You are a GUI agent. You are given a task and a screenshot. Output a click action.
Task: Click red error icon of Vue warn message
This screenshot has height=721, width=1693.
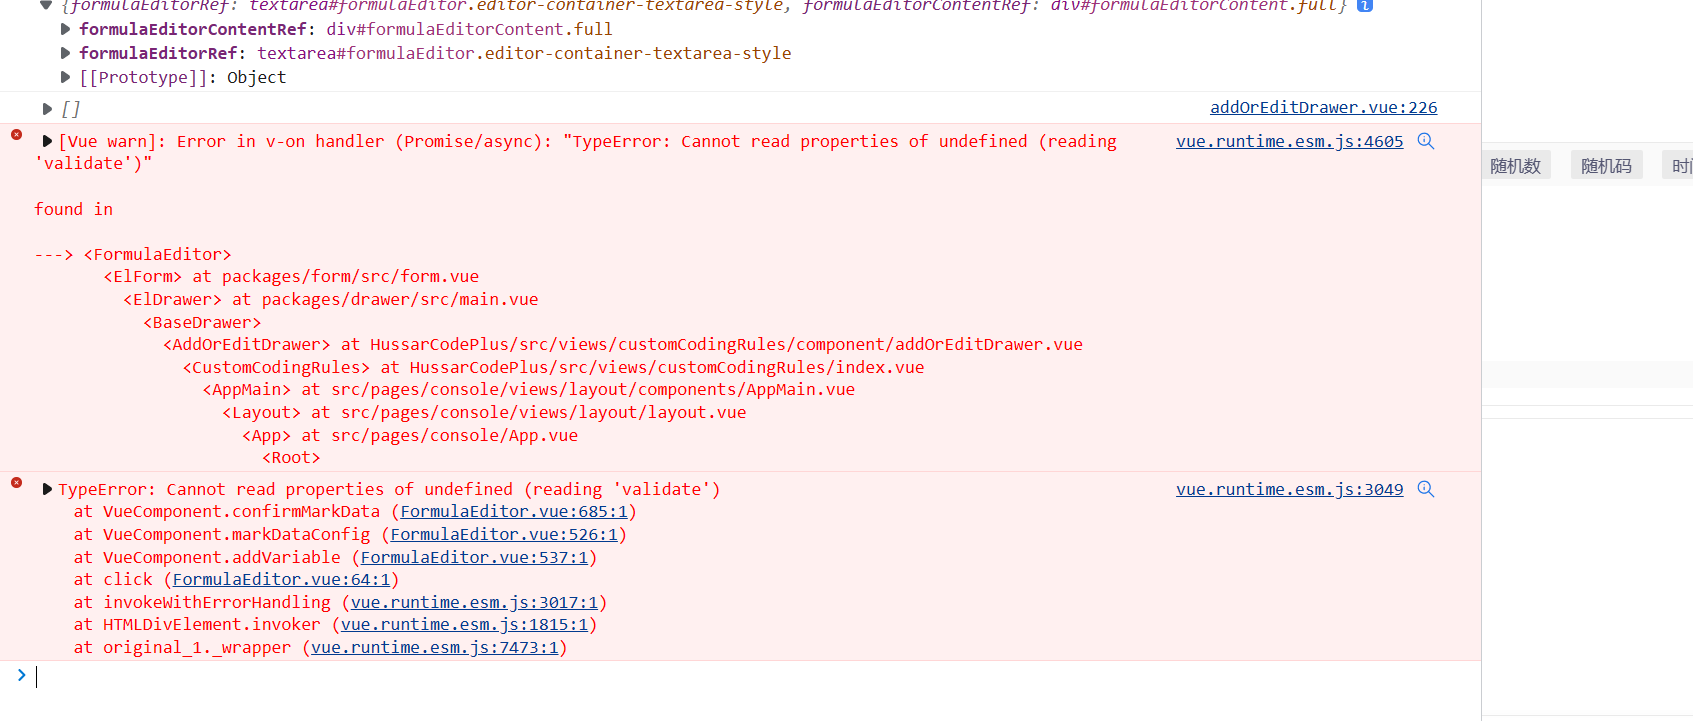(x=17, y=134)
